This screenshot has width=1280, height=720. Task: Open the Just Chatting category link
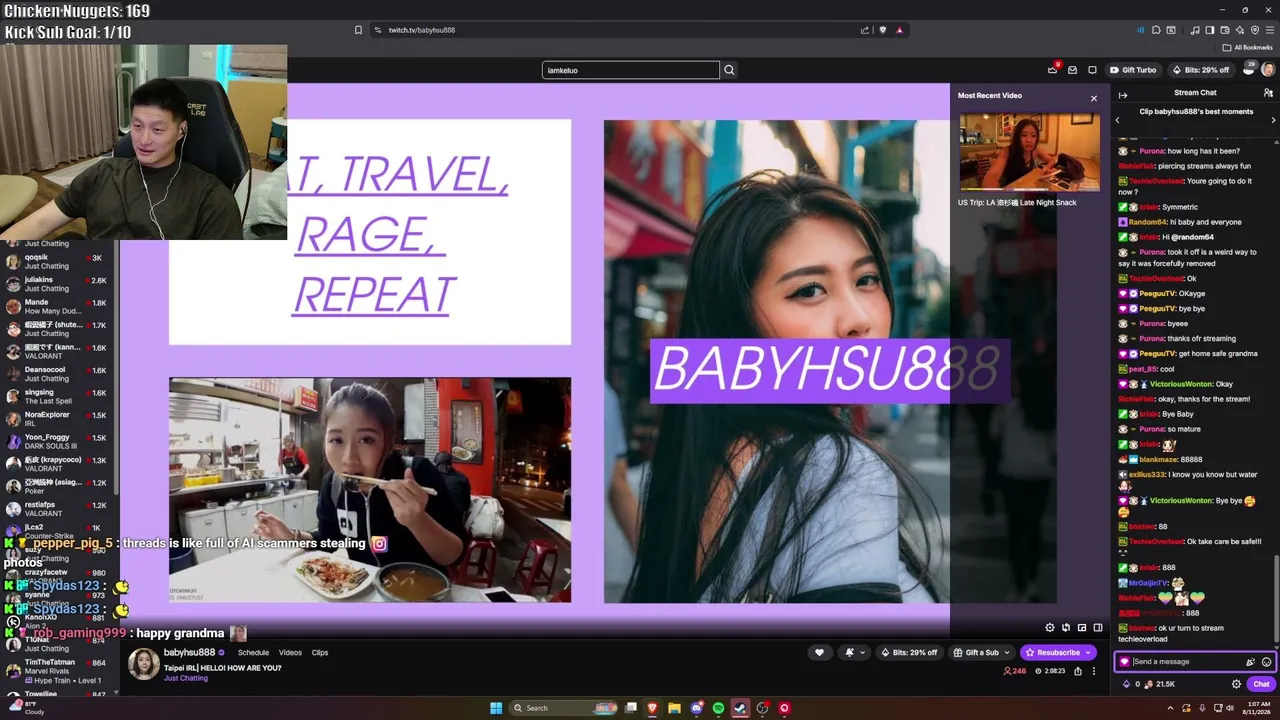(x=186, y=678)
